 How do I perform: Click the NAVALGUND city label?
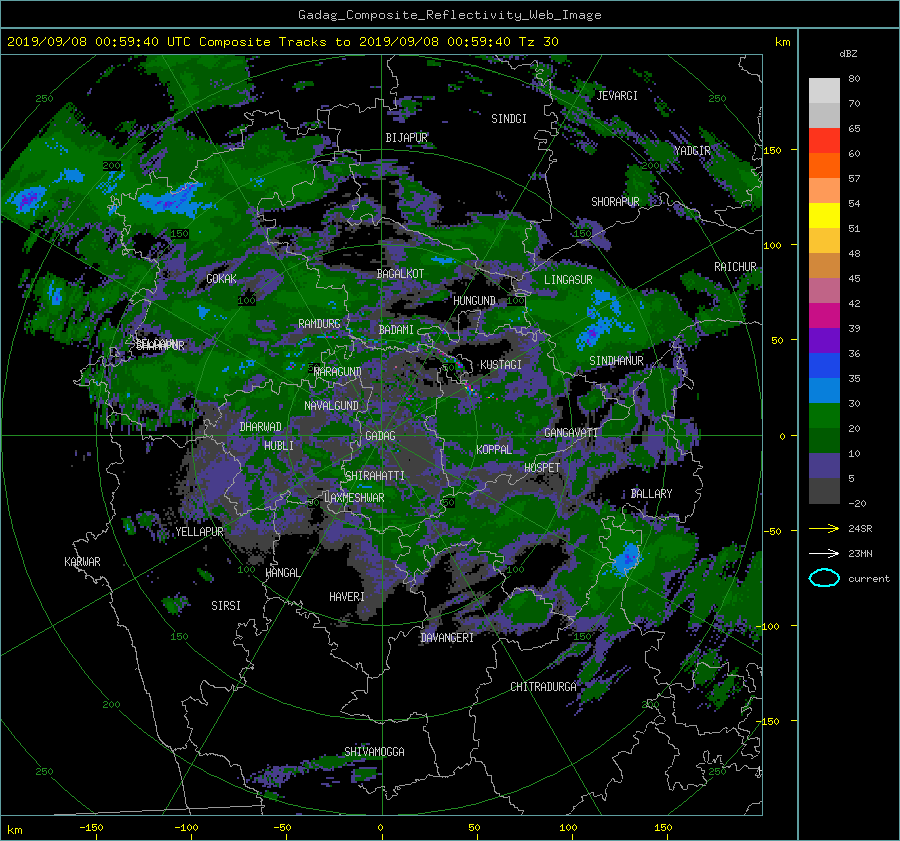[331, 406]
